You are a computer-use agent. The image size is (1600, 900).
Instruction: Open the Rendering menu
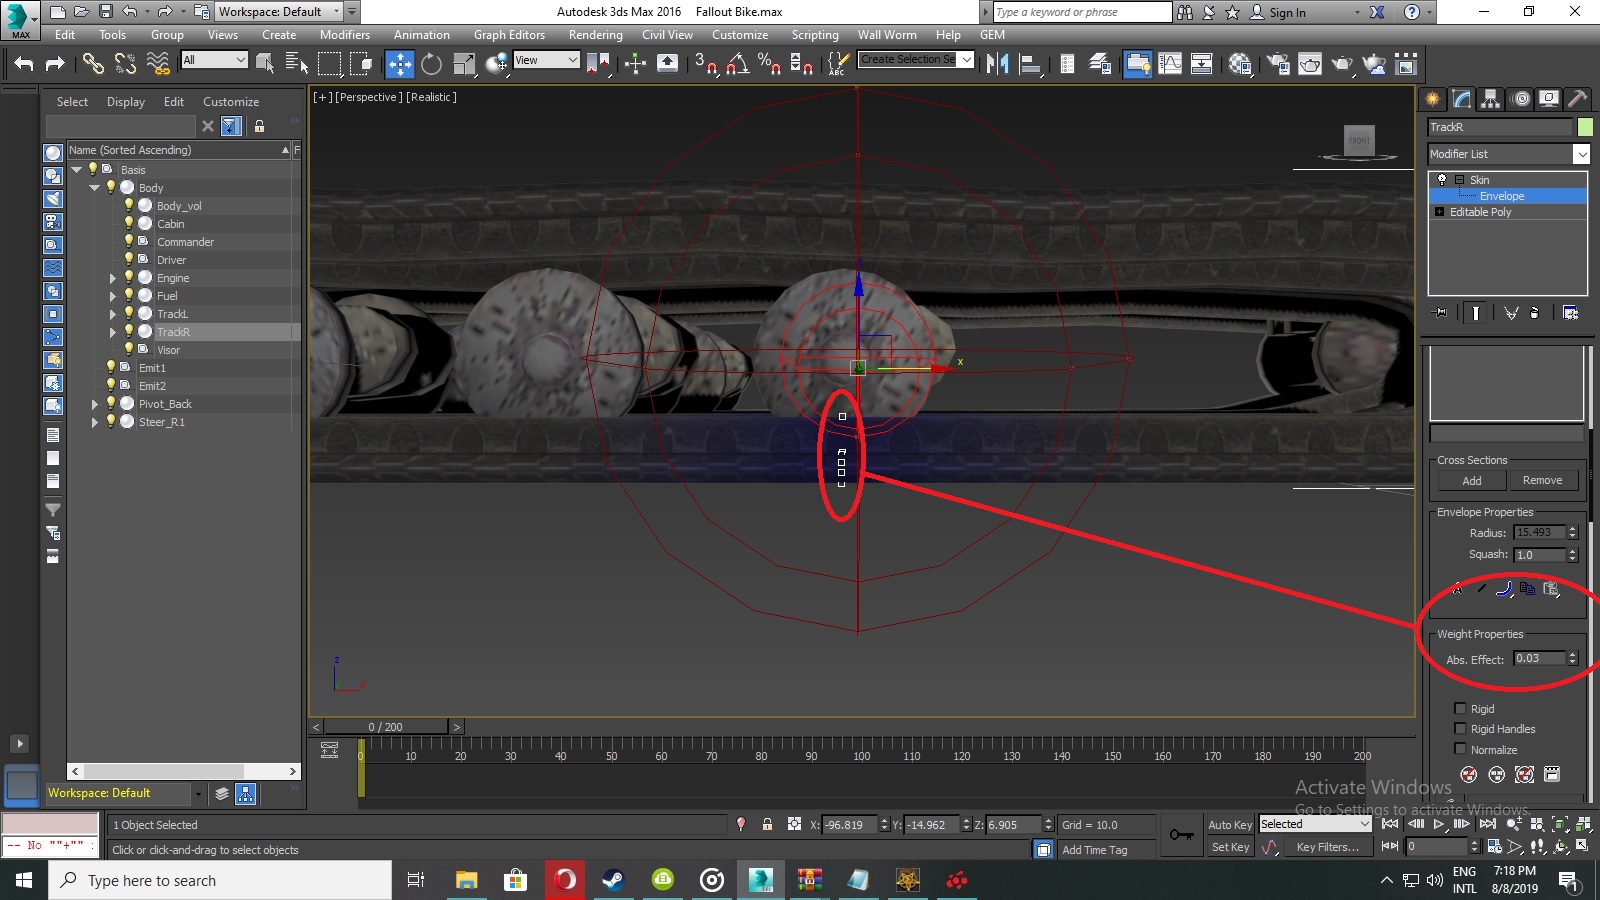[595, 34]
